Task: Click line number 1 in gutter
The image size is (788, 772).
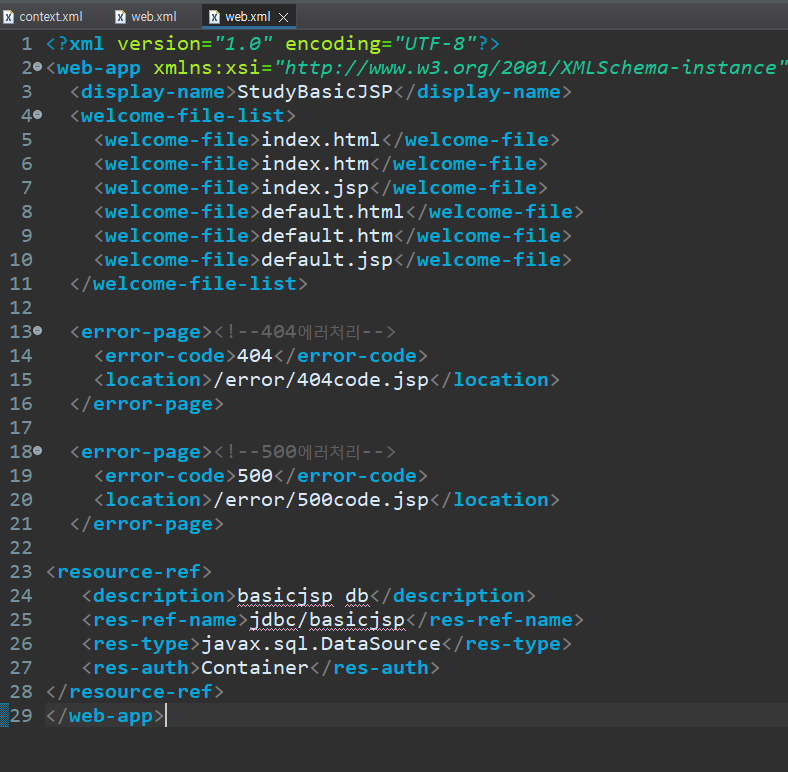Action: 27,44
